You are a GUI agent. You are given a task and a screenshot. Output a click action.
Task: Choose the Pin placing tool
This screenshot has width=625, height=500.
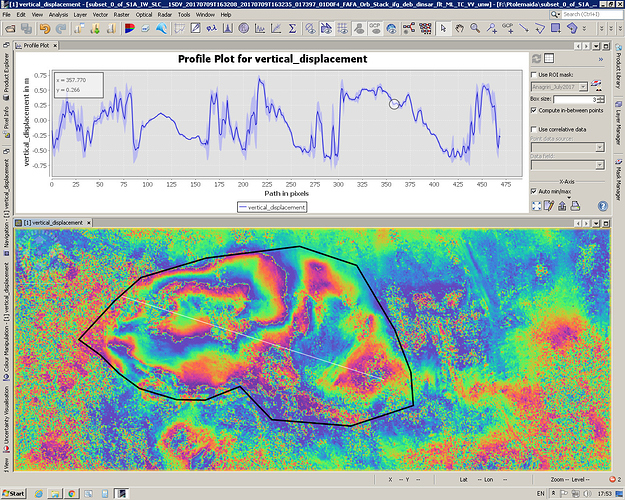(x=491, y=29)
